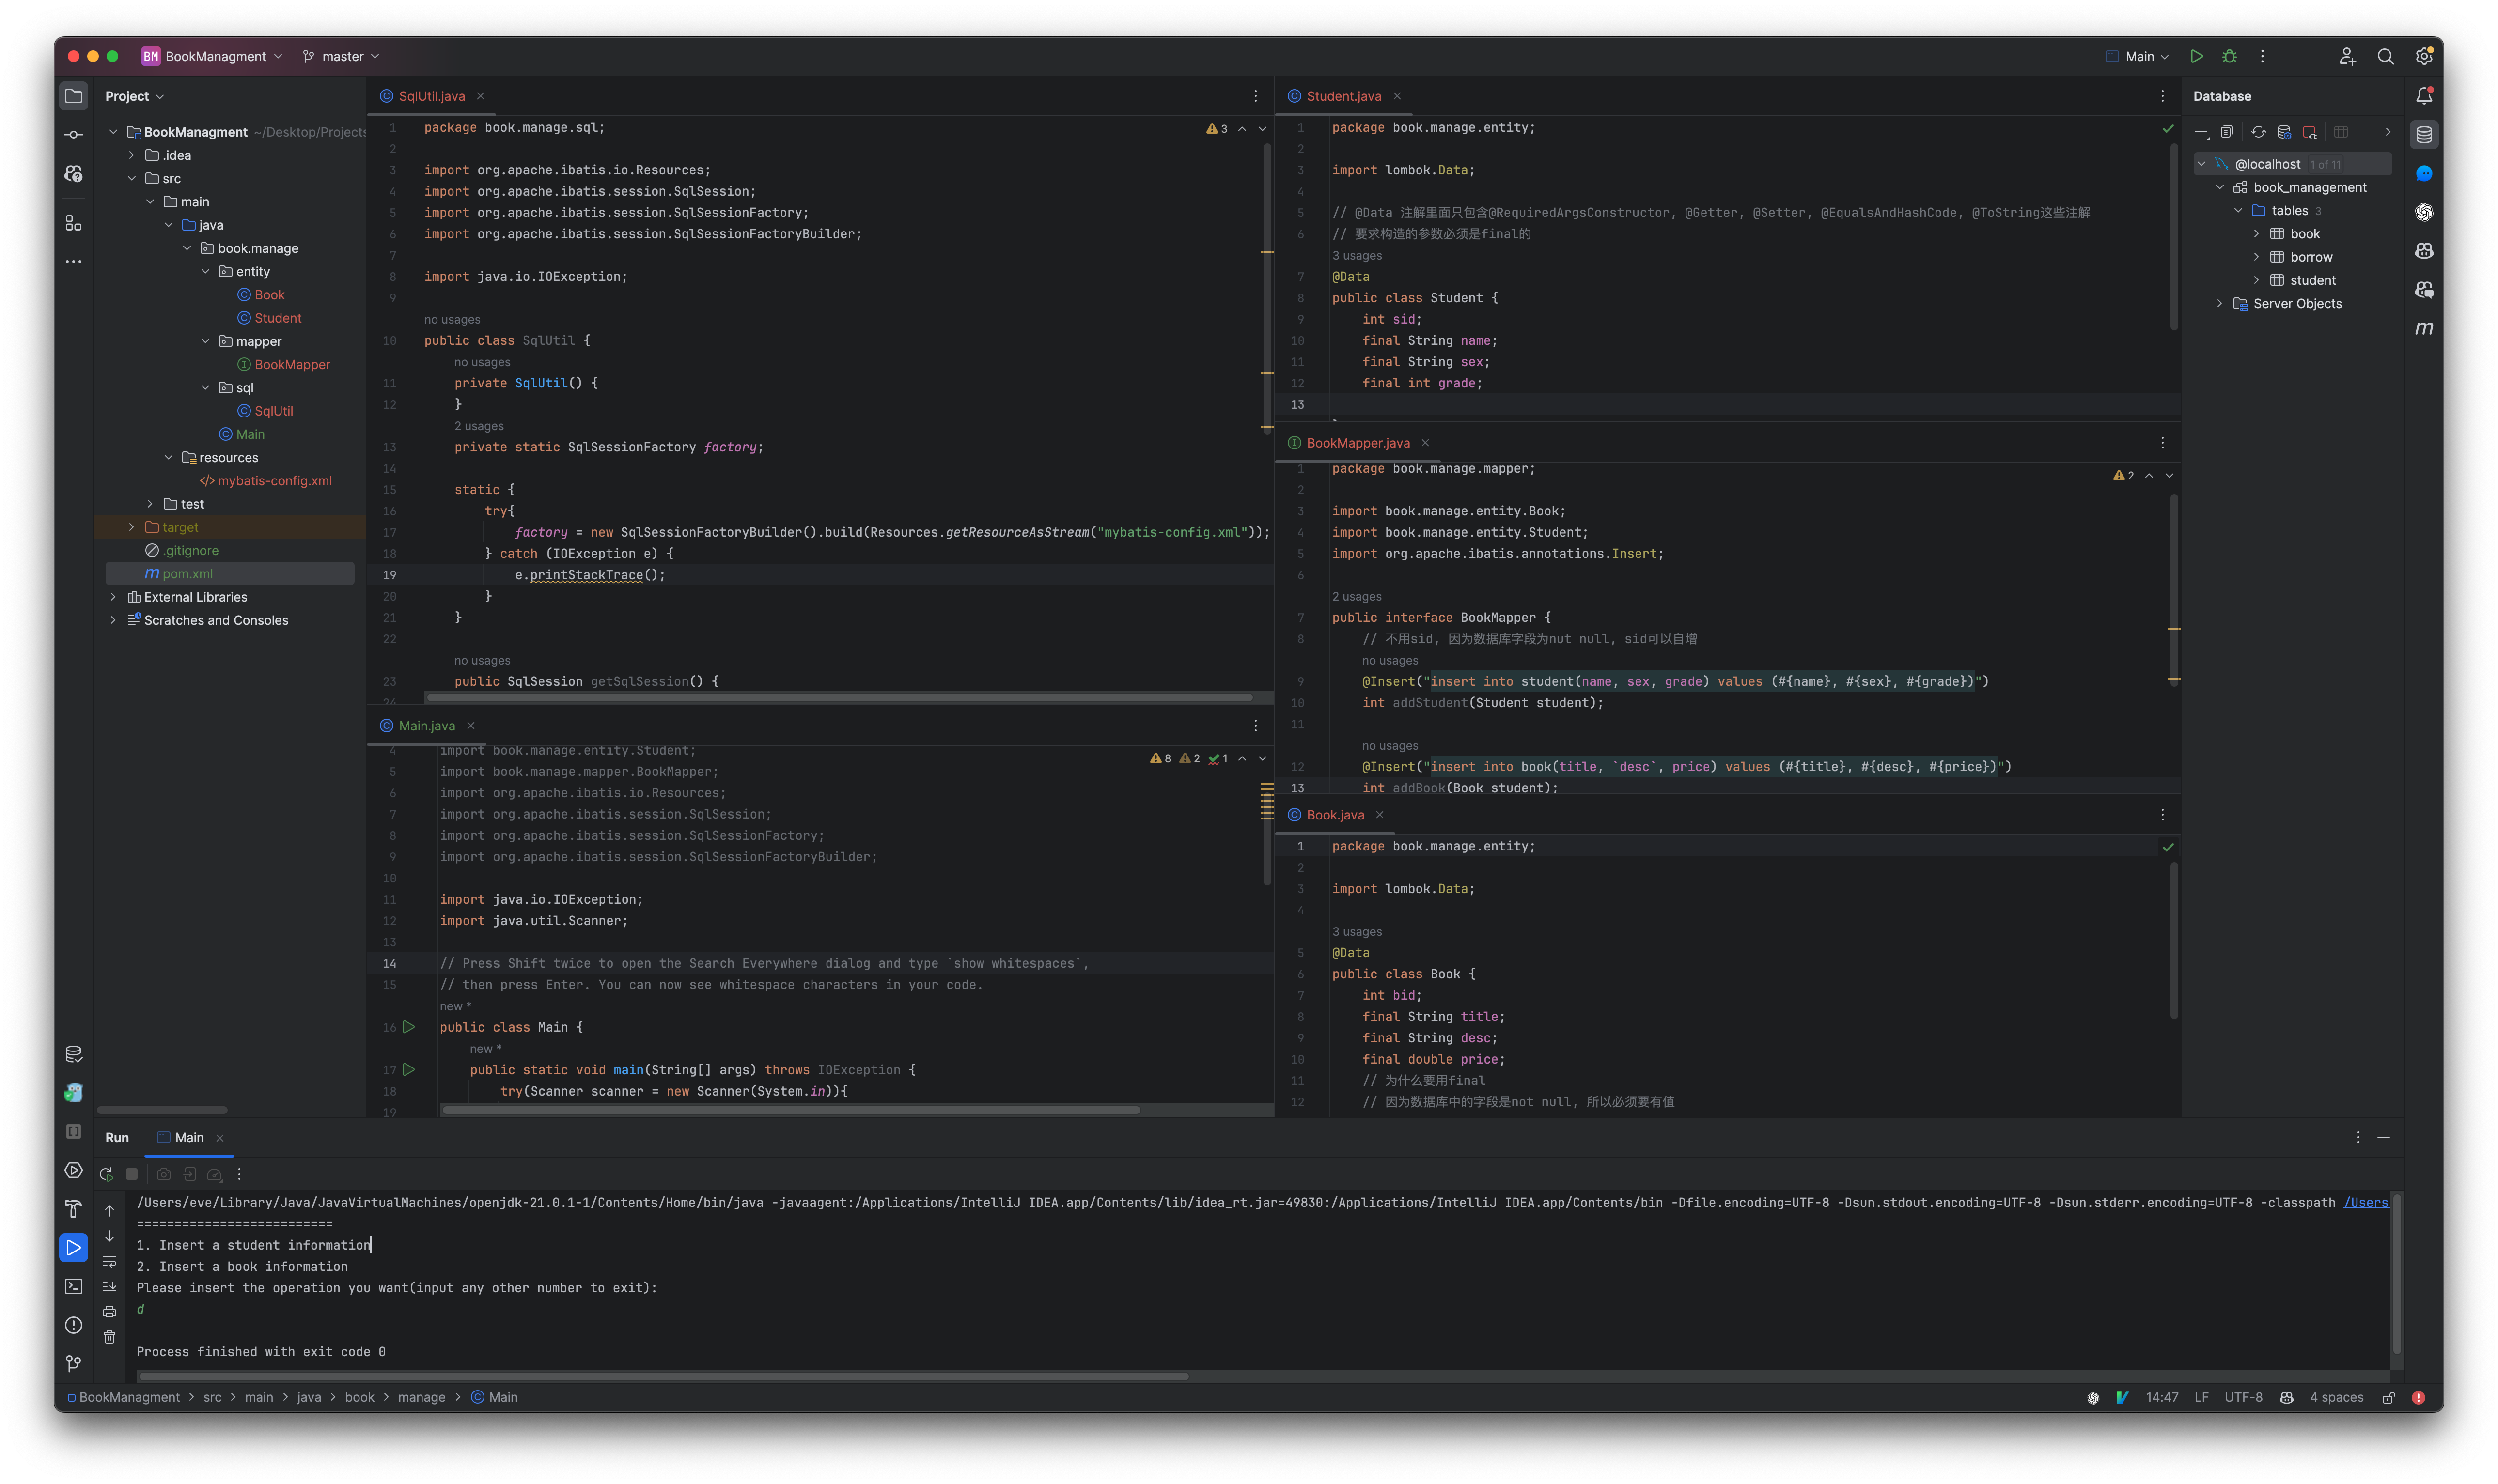Collapse the tables node in Database panel
The height and width of the screenshot is (1484, 2498).
2240,210
